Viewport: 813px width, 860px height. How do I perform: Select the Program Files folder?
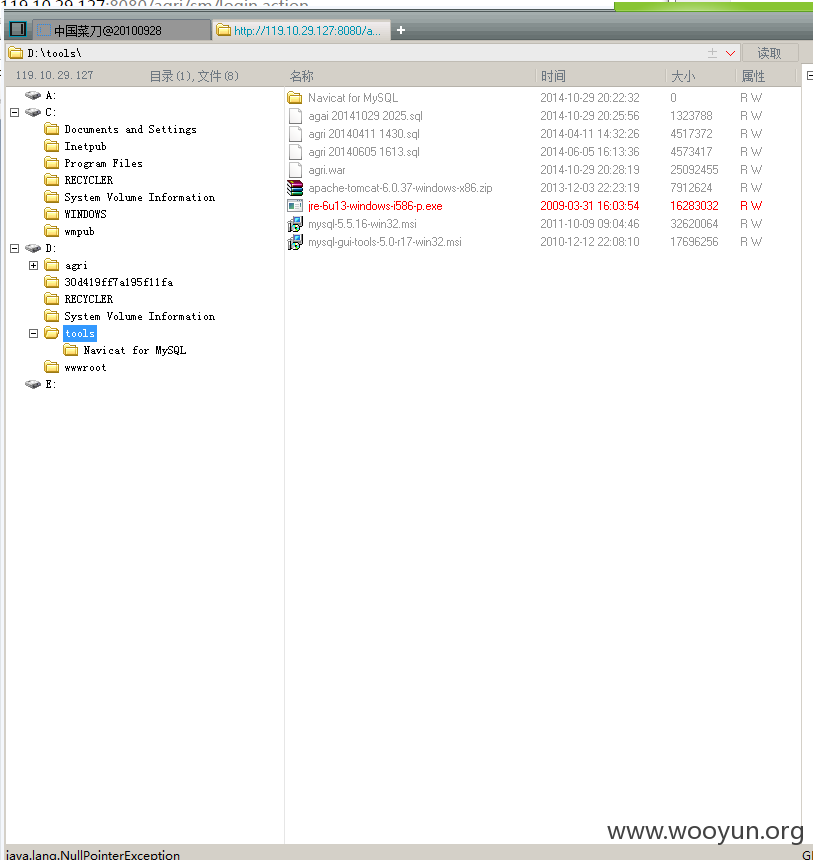(103, 163)
